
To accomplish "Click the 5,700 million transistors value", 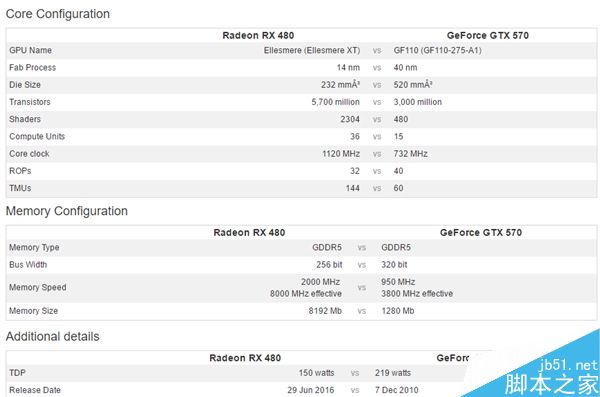I will tap(335, 102).
